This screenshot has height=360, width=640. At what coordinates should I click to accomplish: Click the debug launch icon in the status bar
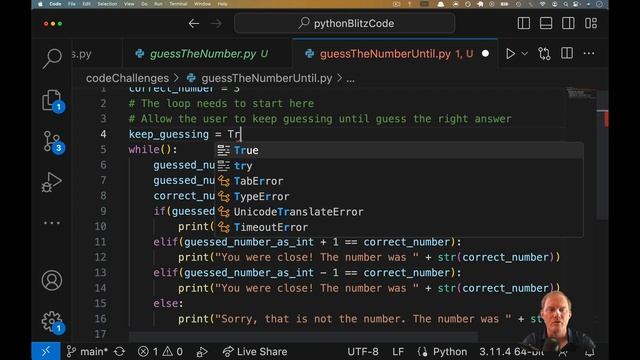point(202,351)
